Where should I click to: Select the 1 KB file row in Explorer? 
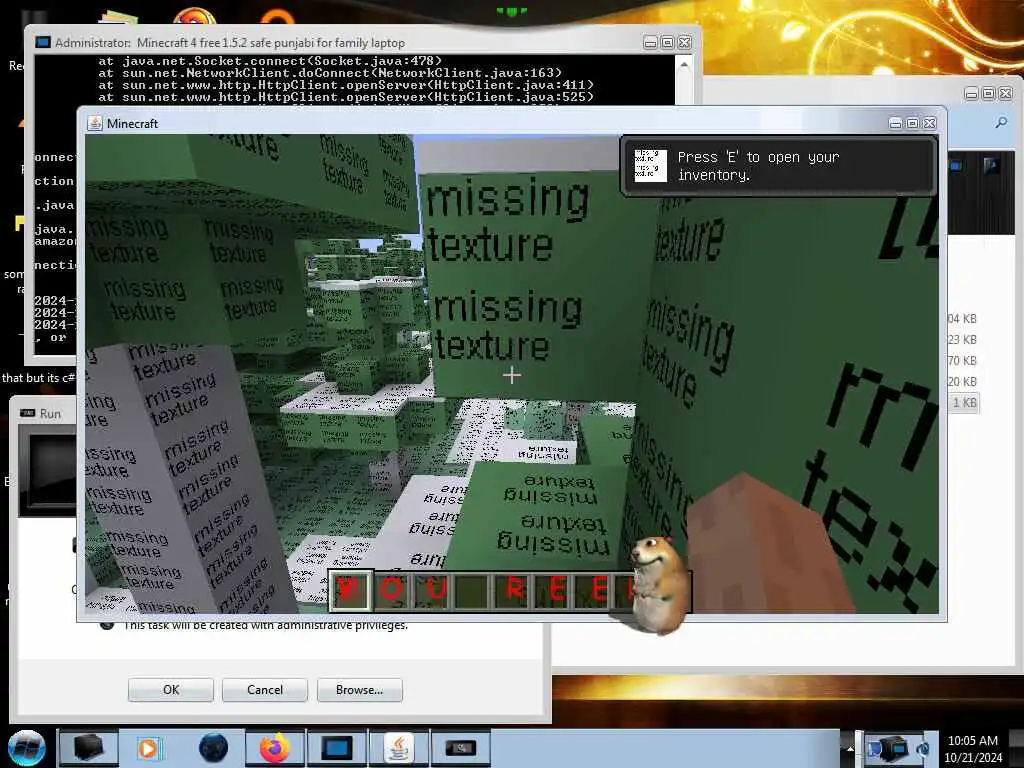[x=963, y=402]
